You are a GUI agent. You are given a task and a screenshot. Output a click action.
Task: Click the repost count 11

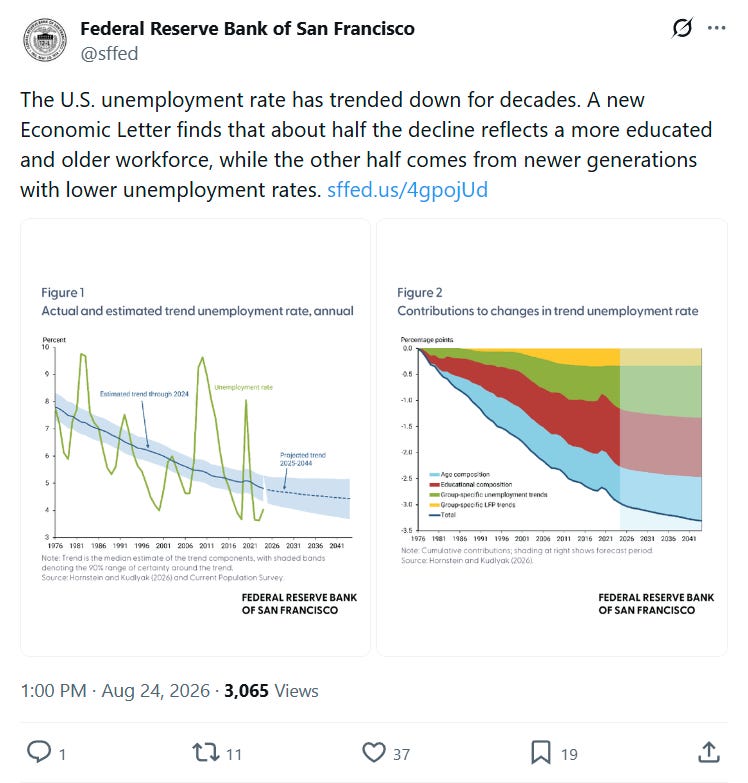[234, 754]
